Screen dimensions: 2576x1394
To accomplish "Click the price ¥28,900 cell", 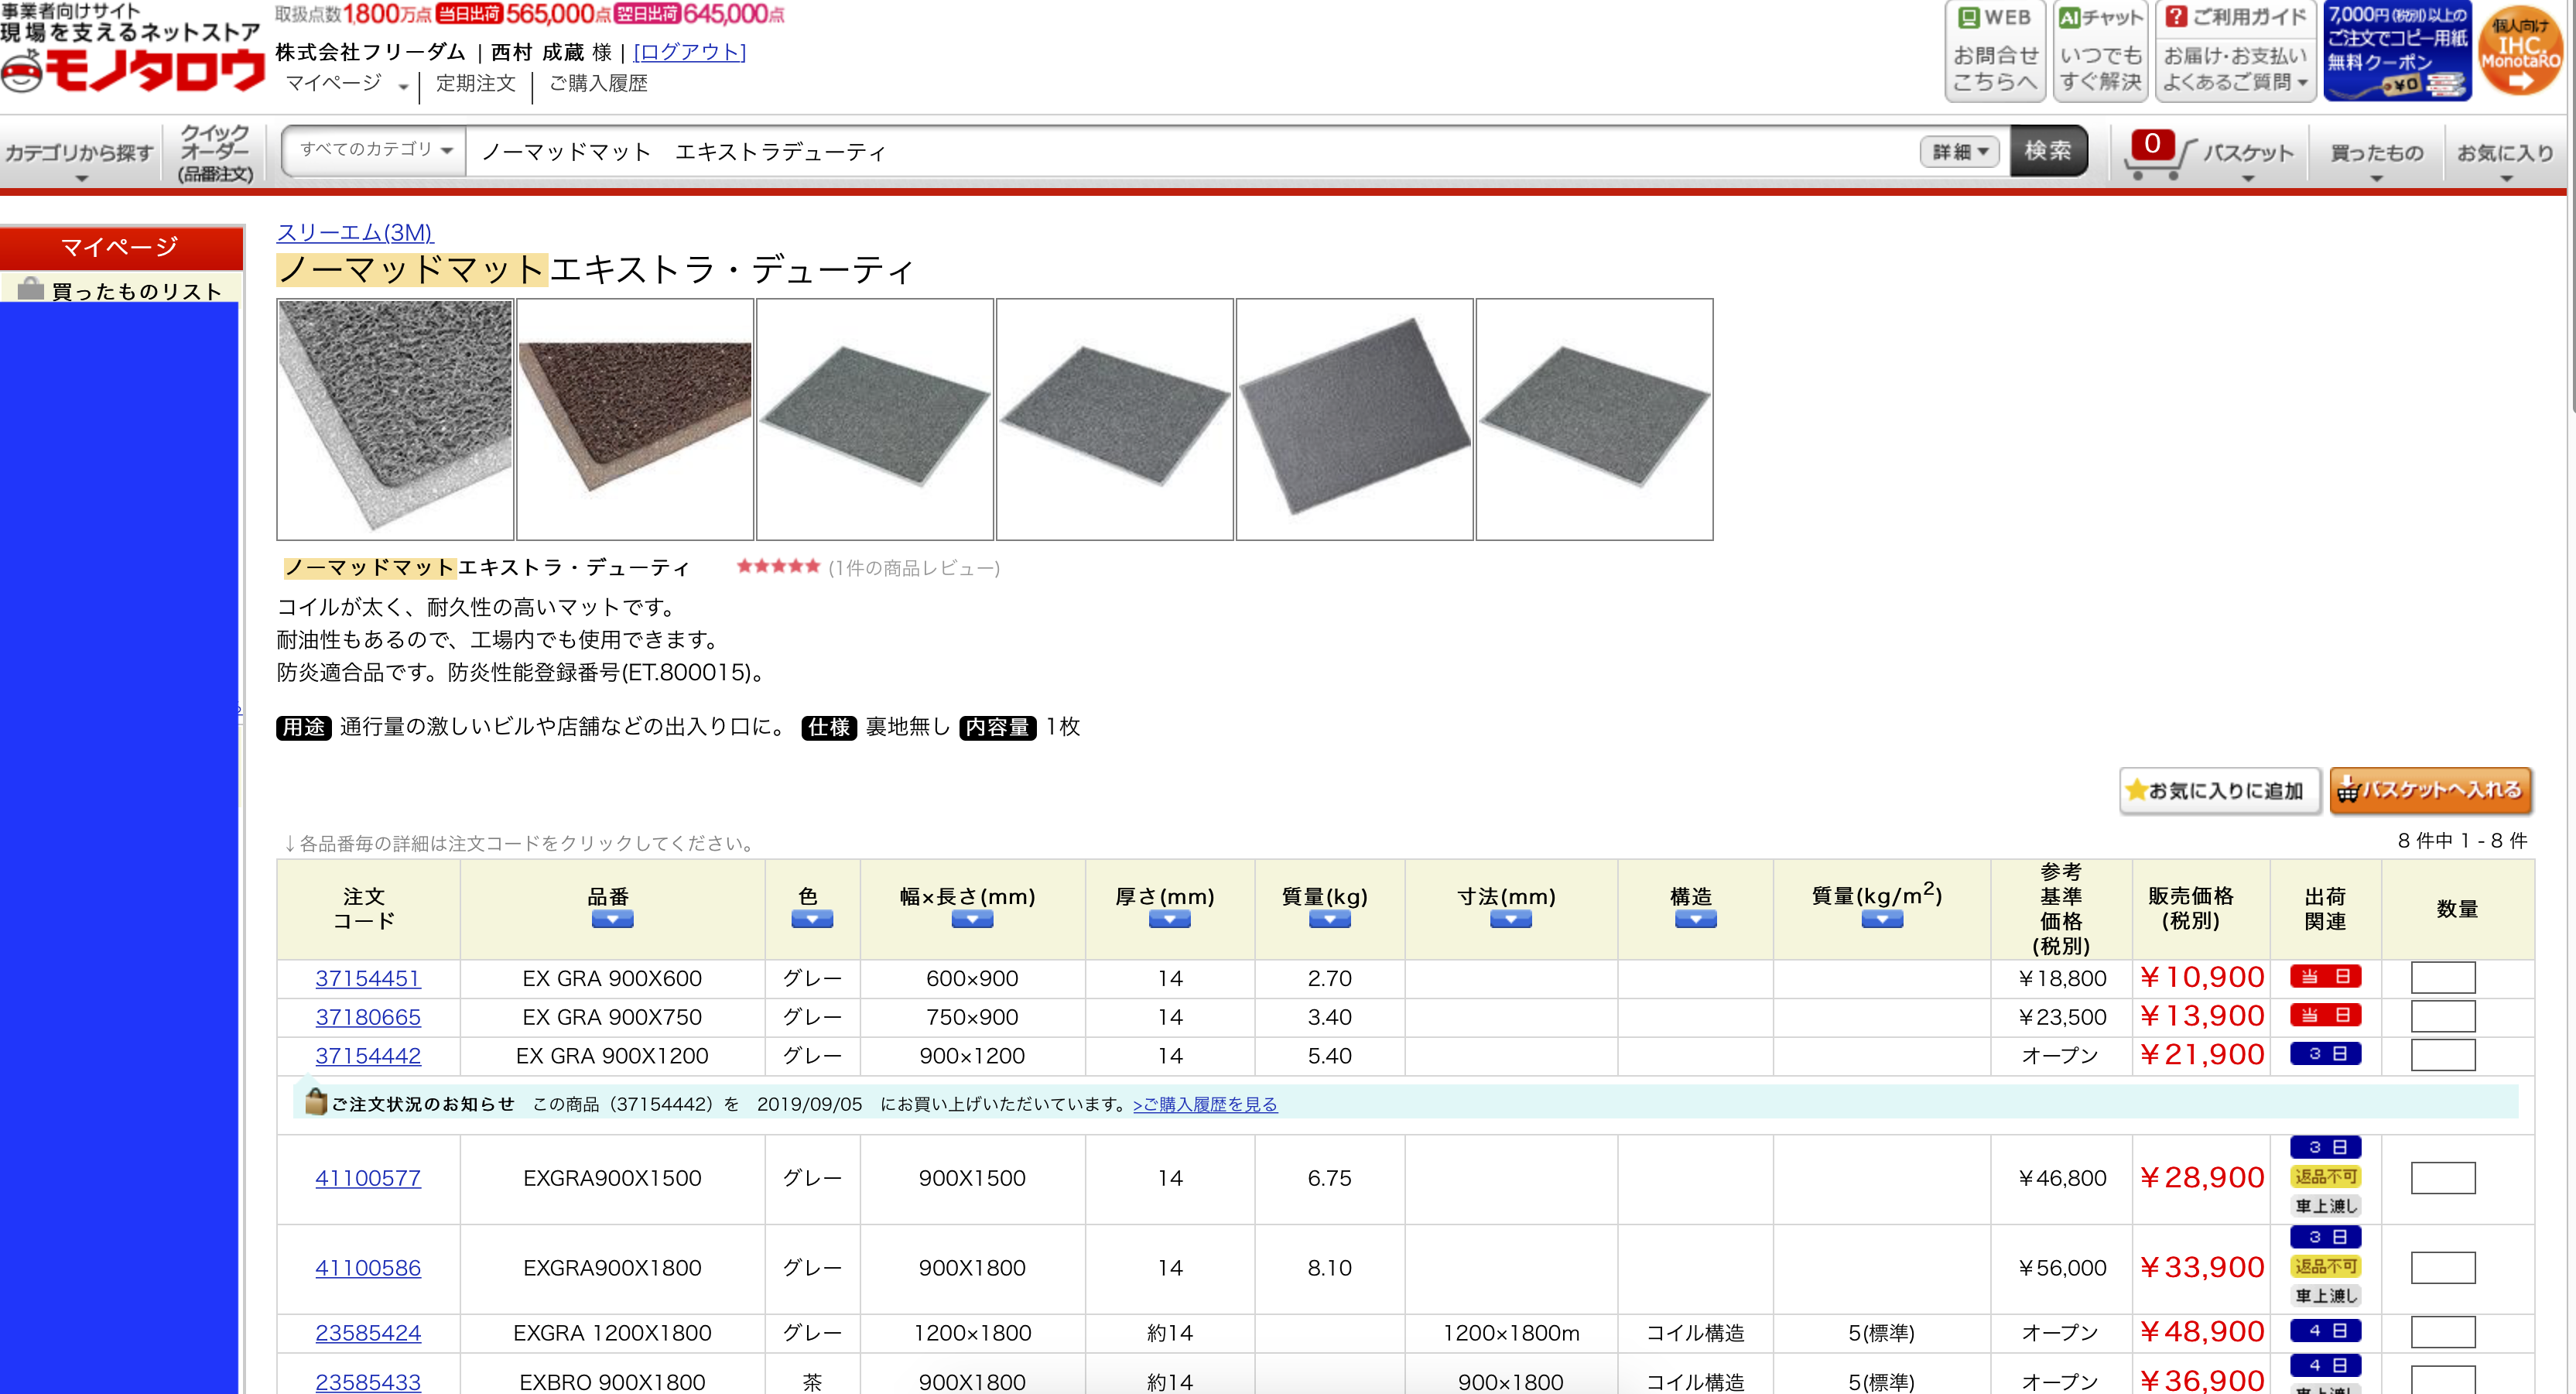I will point(2201,1177).
